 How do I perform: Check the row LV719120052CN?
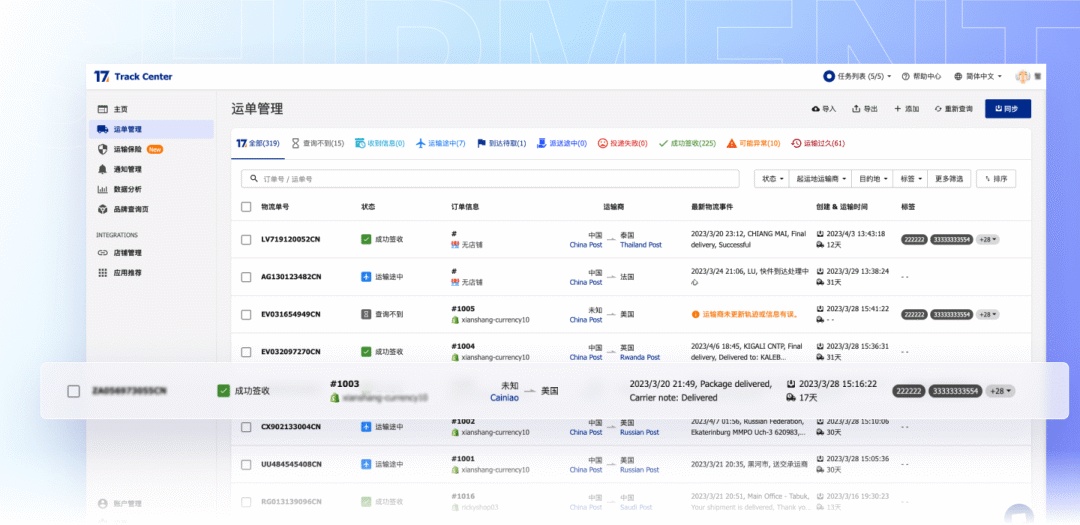coord(246,240)
